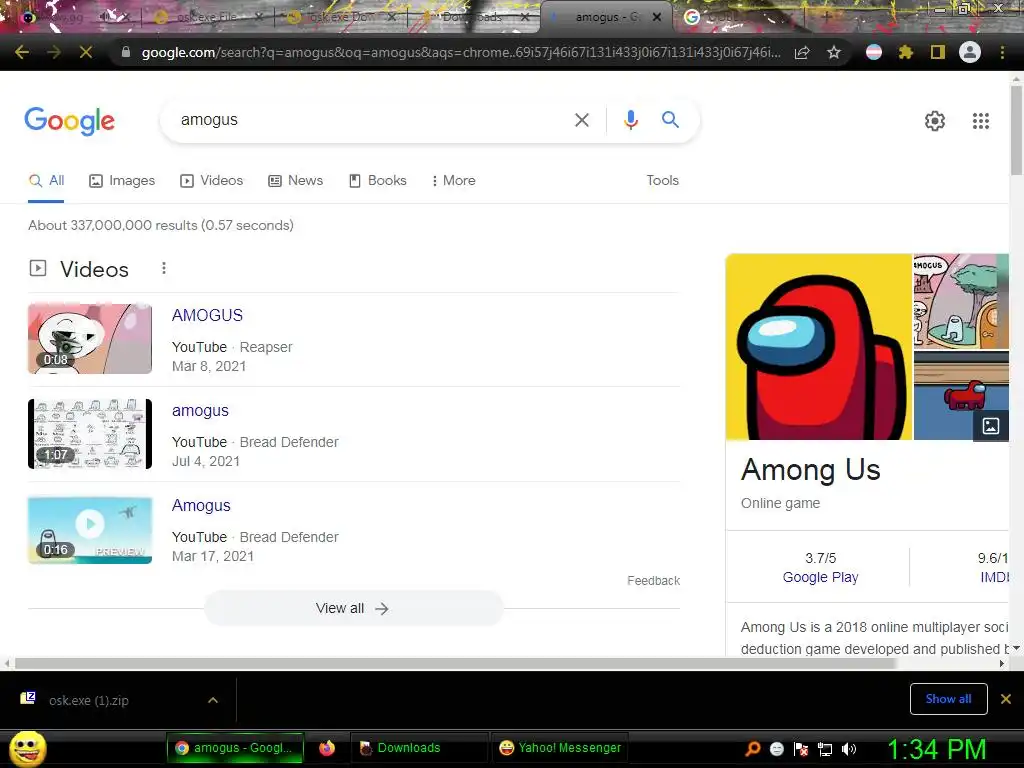
Task: Open the Chrome profile avatar menu
Action: point(970,52)
